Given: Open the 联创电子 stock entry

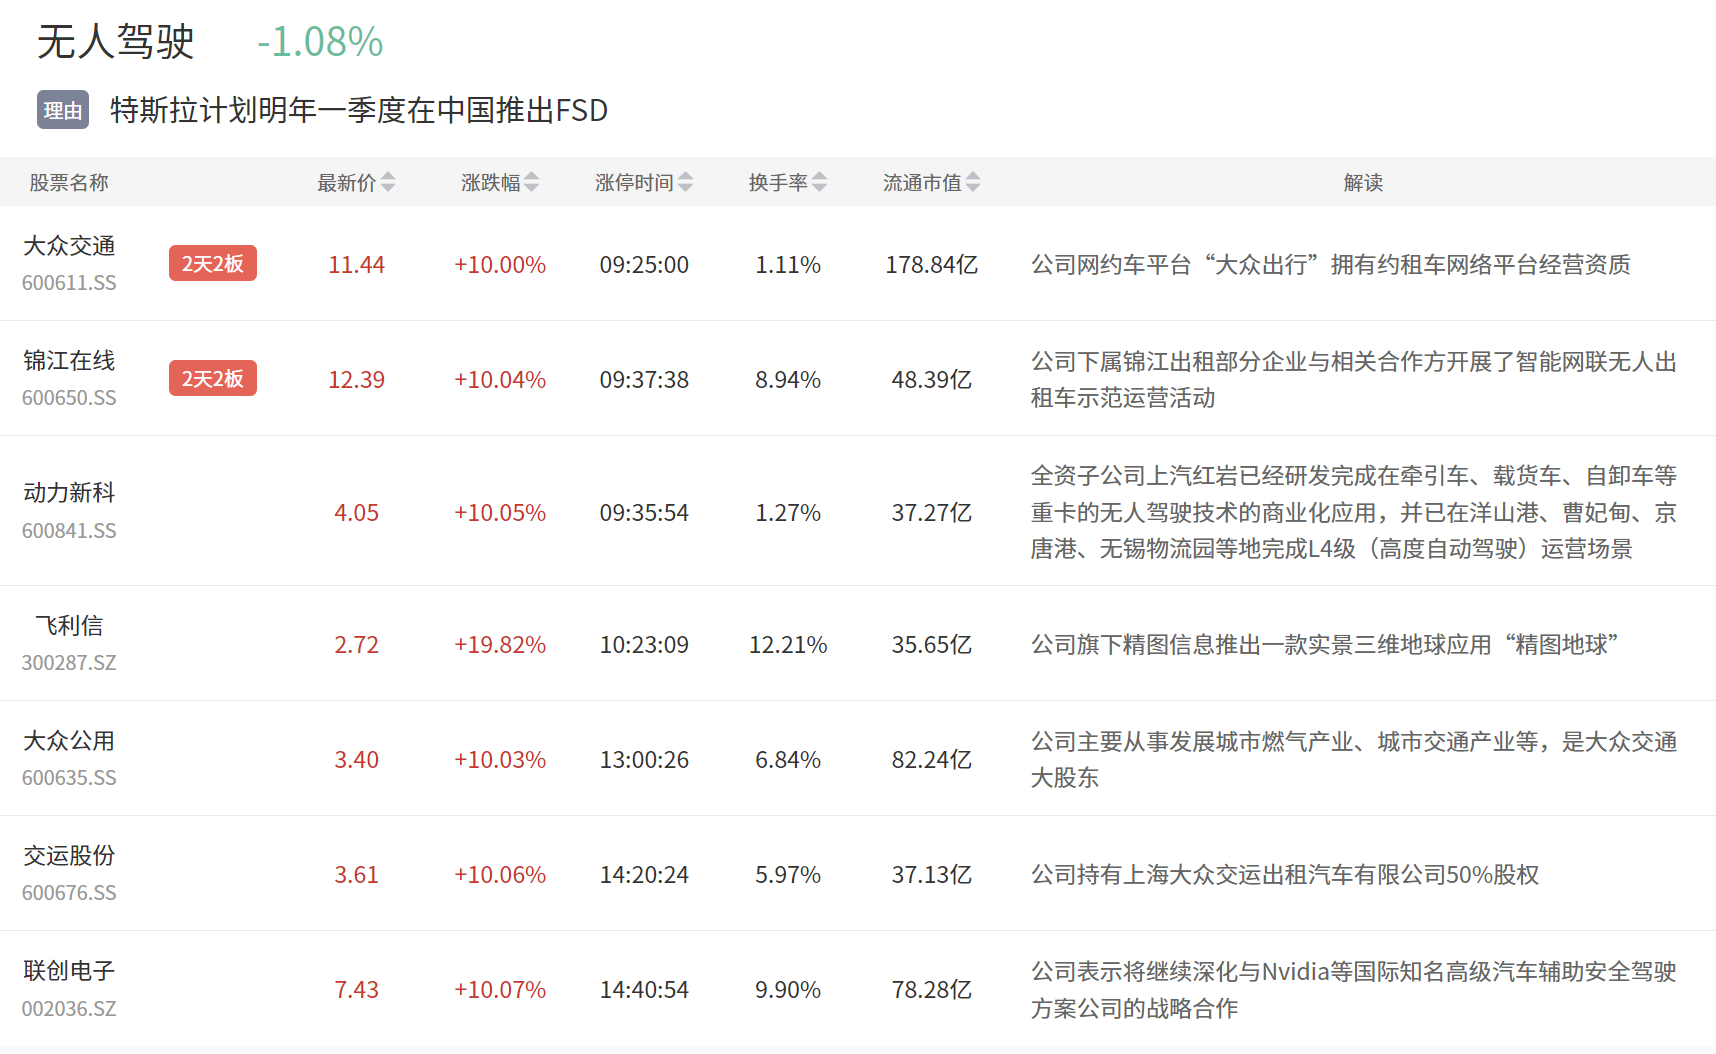Looking at the screenshot, I should click(x=69, y=971).
